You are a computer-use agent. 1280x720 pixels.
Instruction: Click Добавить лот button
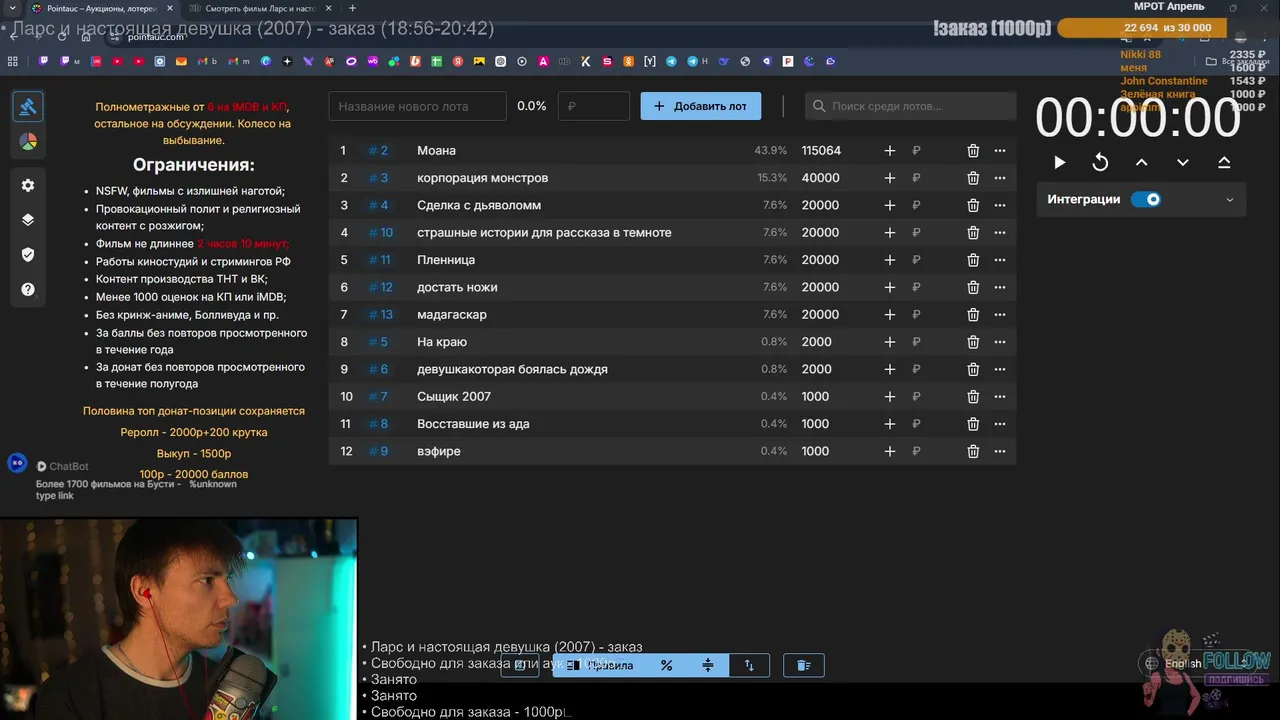pyautogui.click(x=700, y=106)
